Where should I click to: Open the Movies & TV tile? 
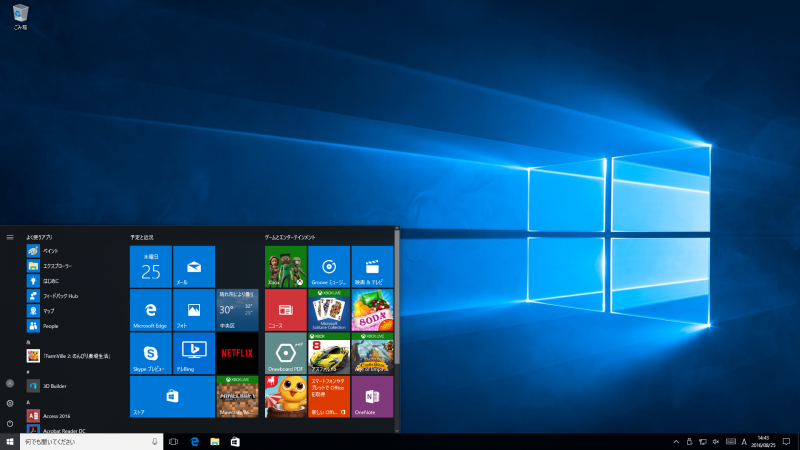(372, 266)
